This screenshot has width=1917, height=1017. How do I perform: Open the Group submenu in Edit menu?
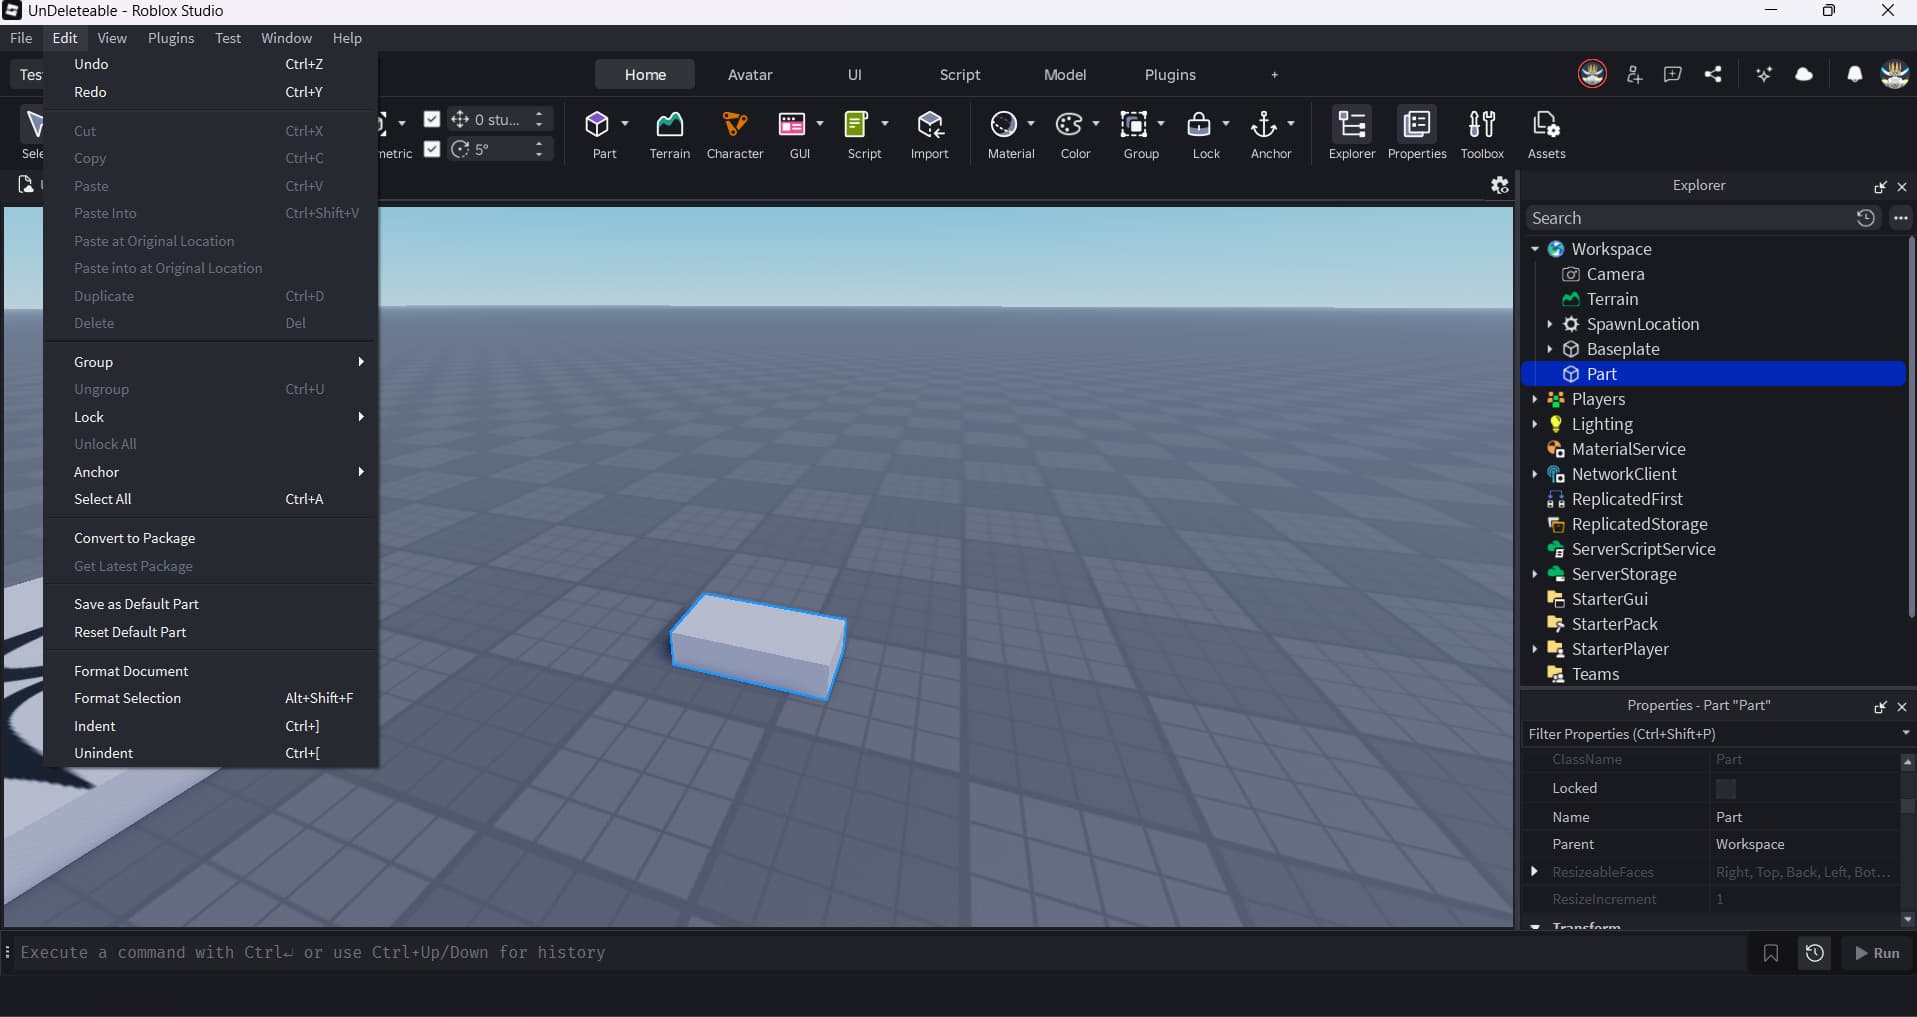point(211,362)
